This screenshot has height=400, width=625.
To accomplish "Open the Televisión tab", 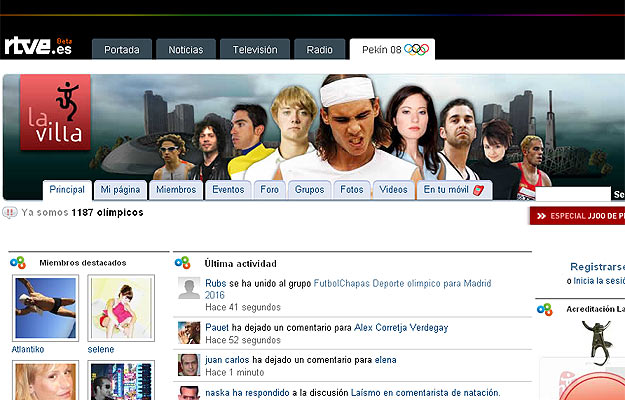I will pos(255,50).
